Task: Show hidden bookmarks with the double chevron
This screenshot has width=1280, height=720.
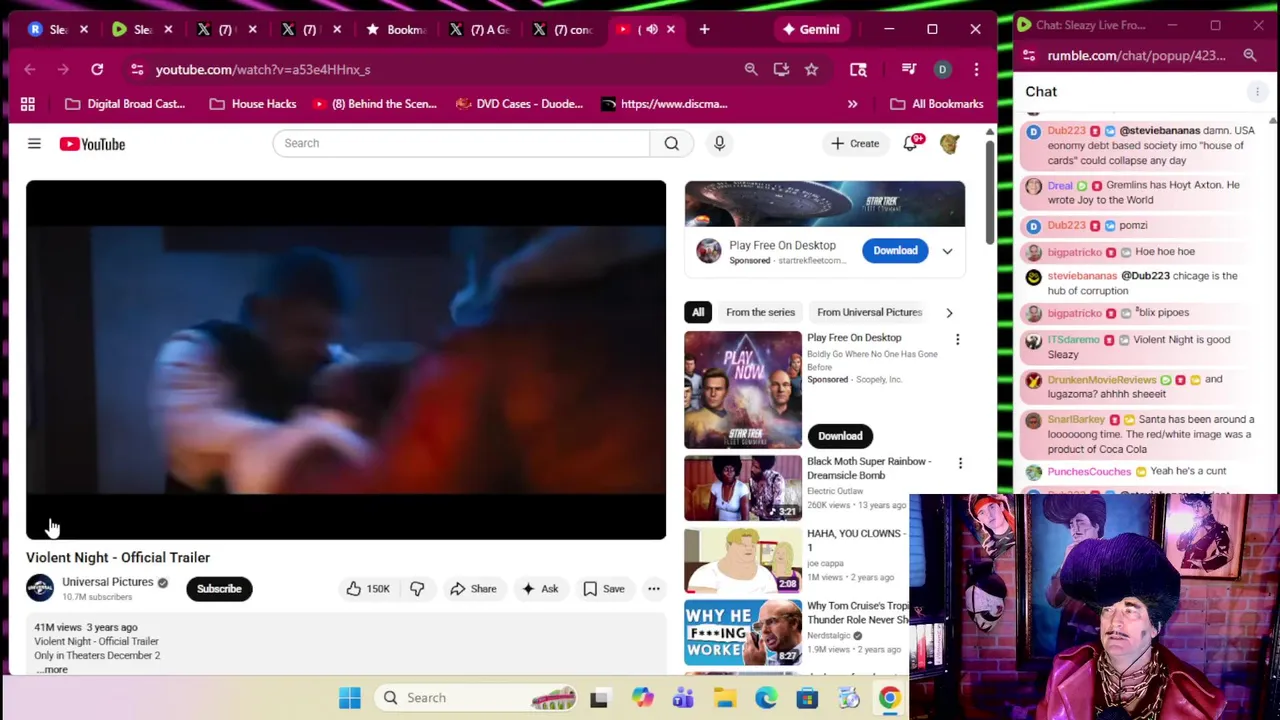Action: [x=852, y=104]
